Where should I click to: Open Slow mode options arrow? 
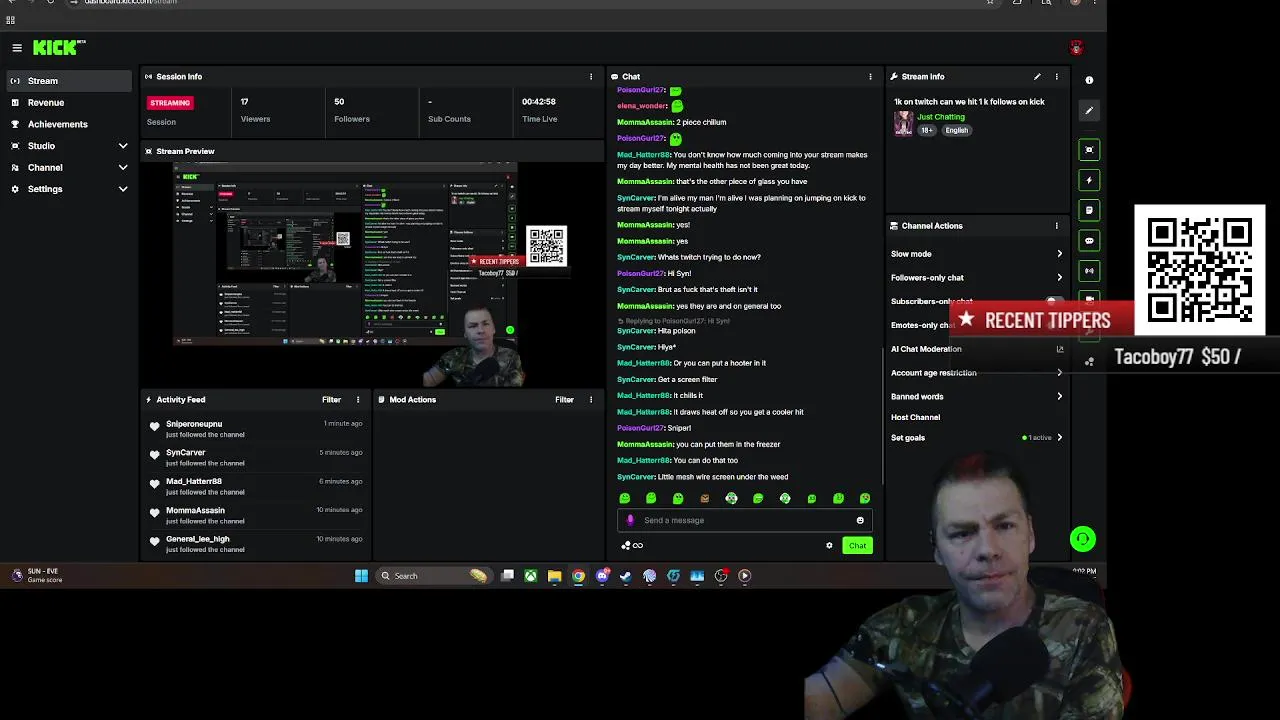1059,254
